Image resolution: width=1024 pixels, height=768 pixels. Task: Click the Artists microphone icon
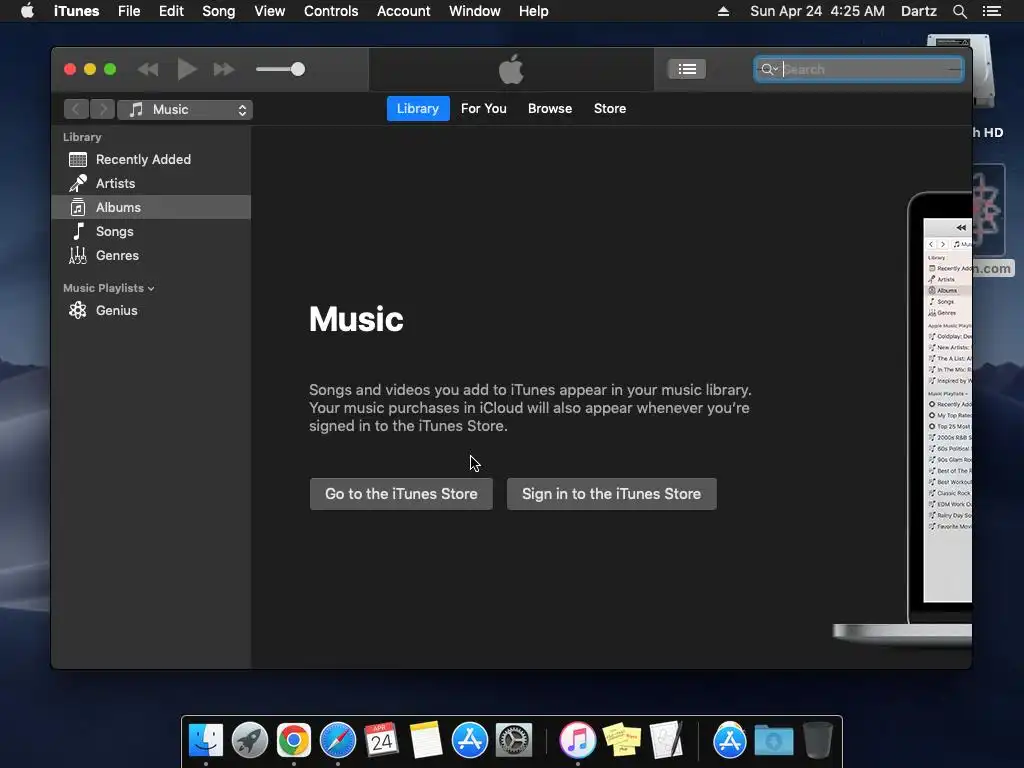pos(78,184)
